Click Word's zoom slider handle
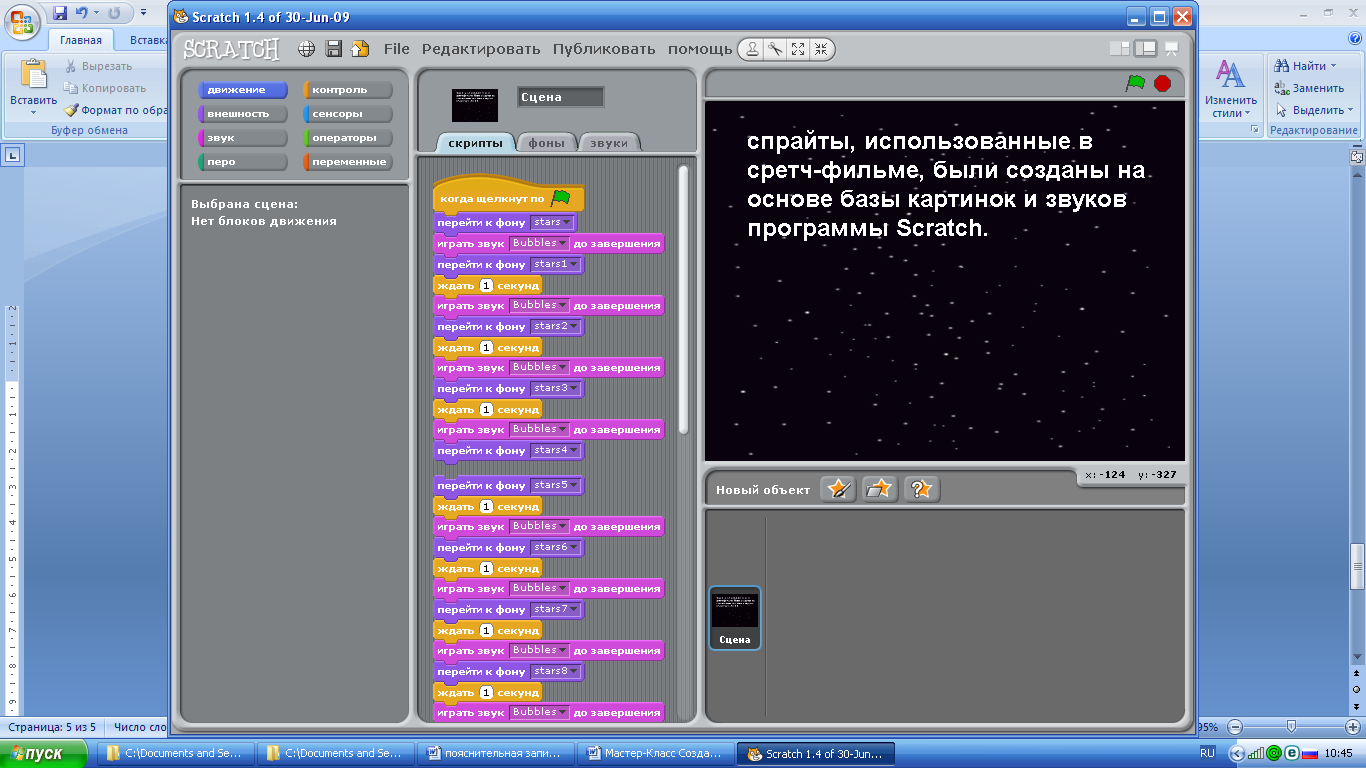 pos(1291,727)
